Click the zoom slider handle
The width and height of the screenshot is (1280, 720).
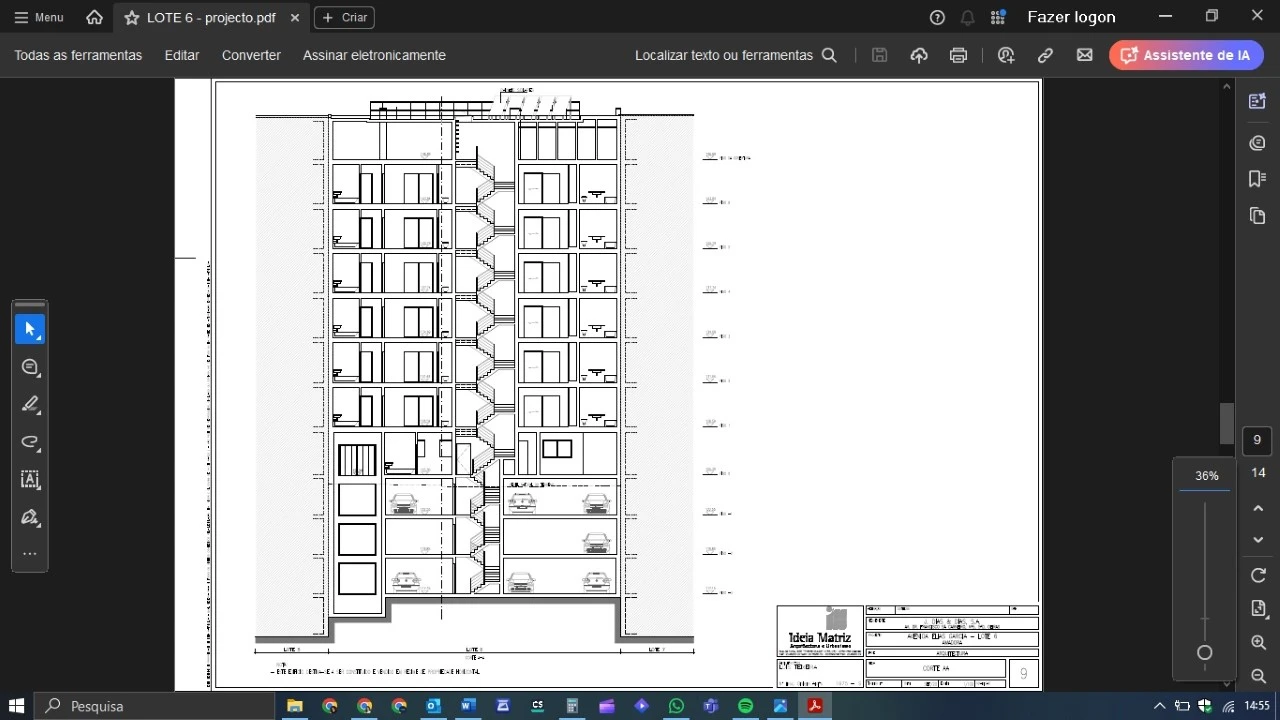click(x=1205, y=653)
